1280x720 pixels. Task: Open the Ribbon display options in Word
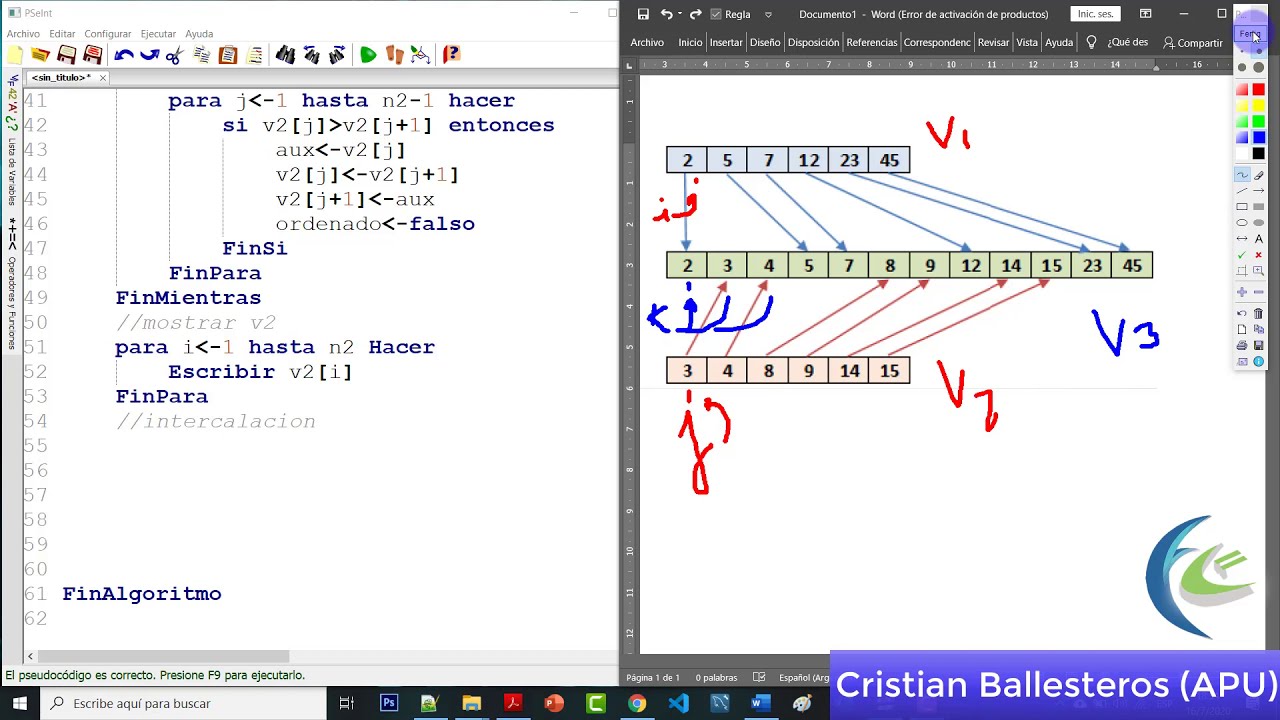click(x=1146, y=14)
